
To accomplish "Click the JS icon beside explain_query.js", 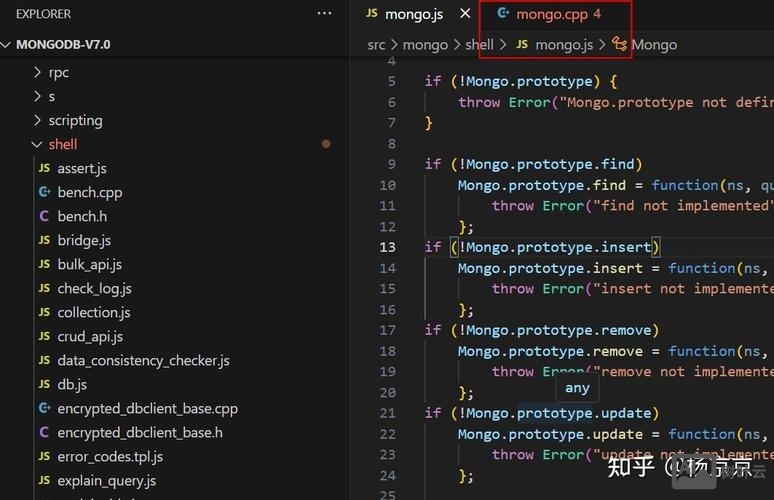I will click(x=44, y=480).
